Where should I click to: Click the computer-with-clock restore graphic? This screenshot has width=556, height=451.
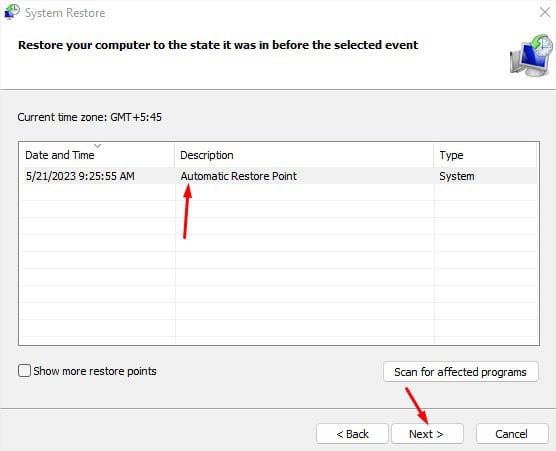click(531, 55)
